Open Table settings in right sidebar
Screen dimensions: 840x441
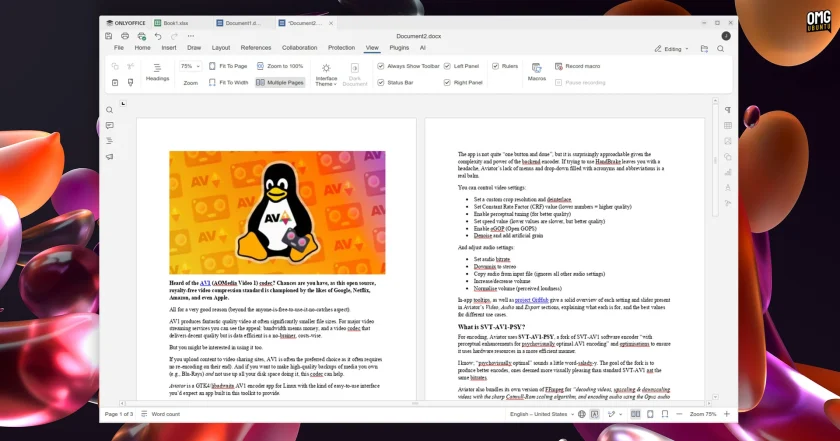(x=728, y=125)
